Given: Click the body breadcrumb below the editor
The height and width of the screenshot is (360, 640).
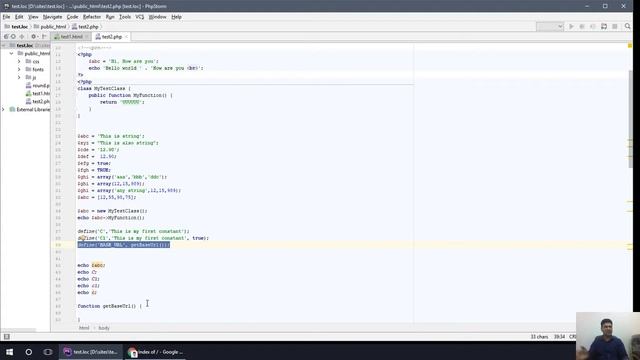Looking at the screenshot, I should pos(104,328).
